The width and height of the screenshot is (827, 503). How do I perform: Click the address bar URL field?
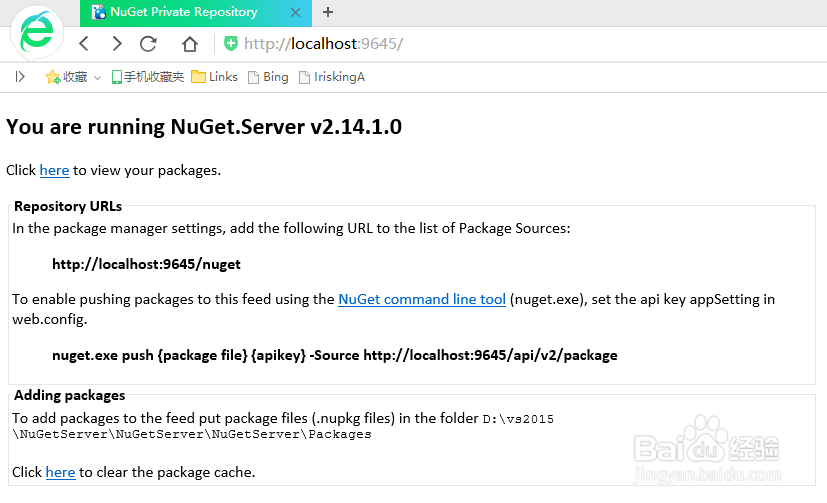(323, 44)
